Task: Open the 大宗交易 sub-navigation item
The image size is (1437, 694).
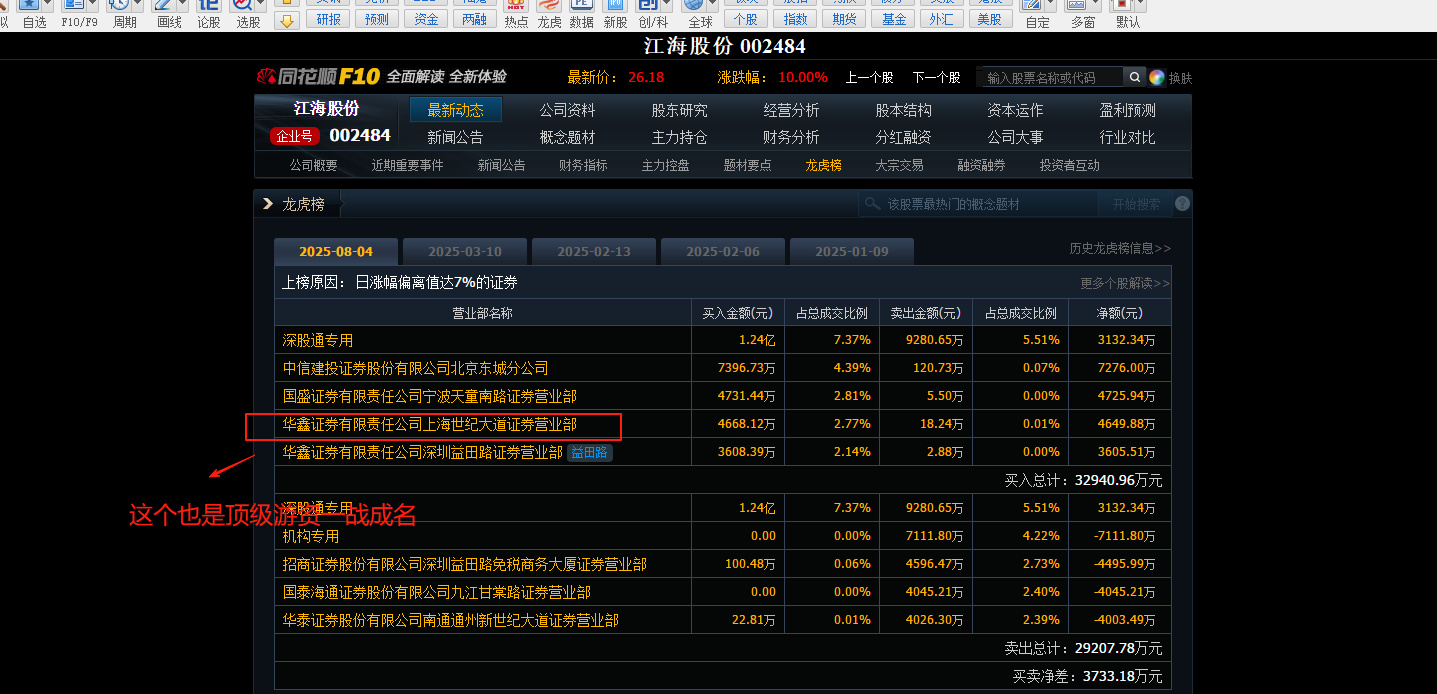Action: tap(899, 165)
